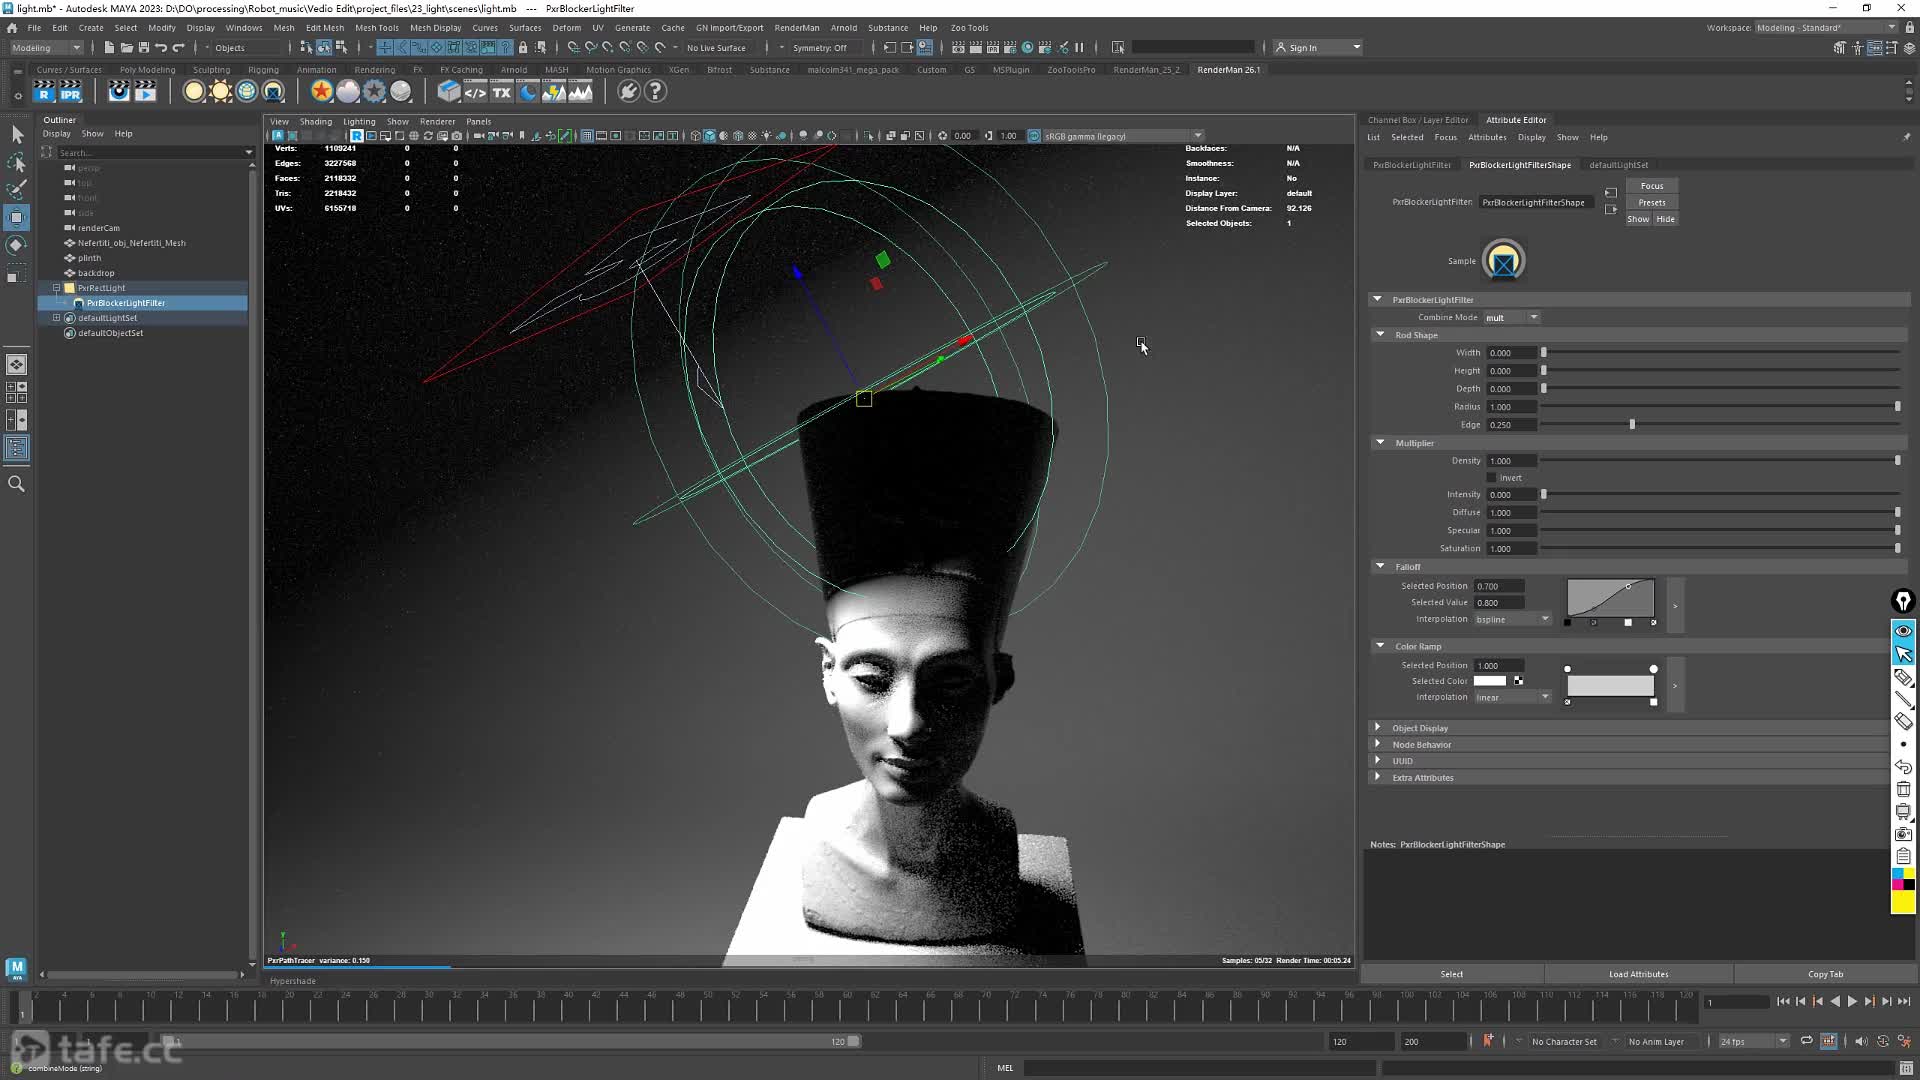Screen dimensions: 1920x1080
Task: Open Combine Mode mult dropdown
Action: [x=1511, y=318]
